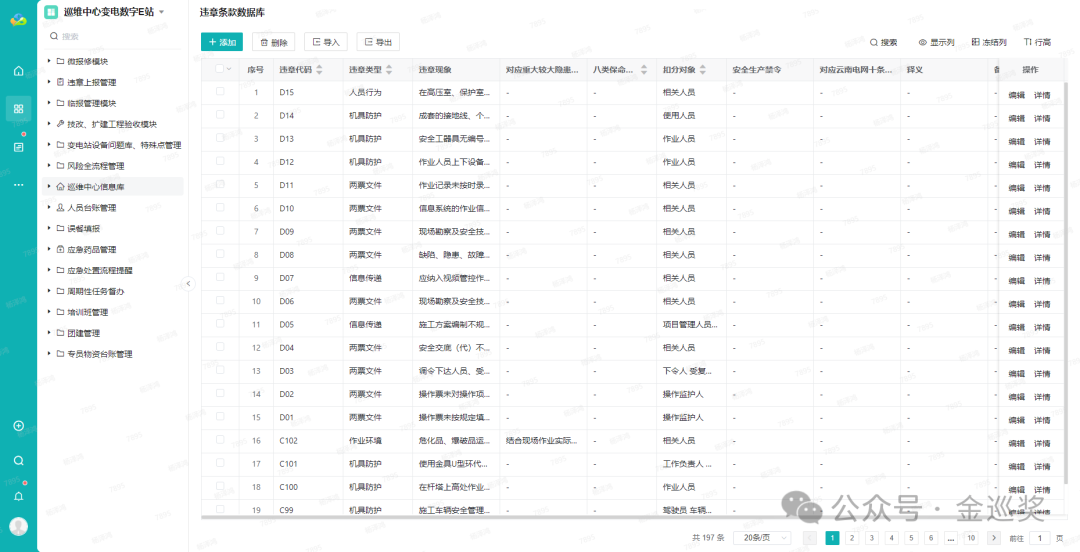Screen dimensions: 1080x552
Task: Click the 导出 button
Action: [378, 42]
